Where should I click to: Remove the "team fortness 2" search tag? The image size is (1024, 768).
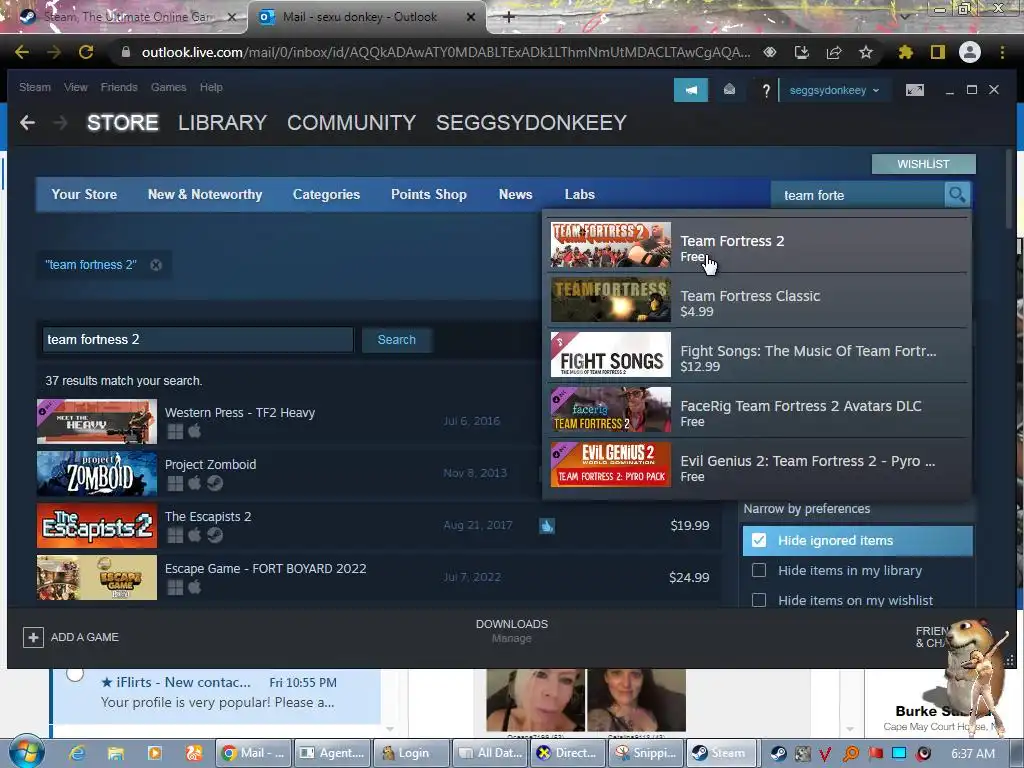(156, 264)
